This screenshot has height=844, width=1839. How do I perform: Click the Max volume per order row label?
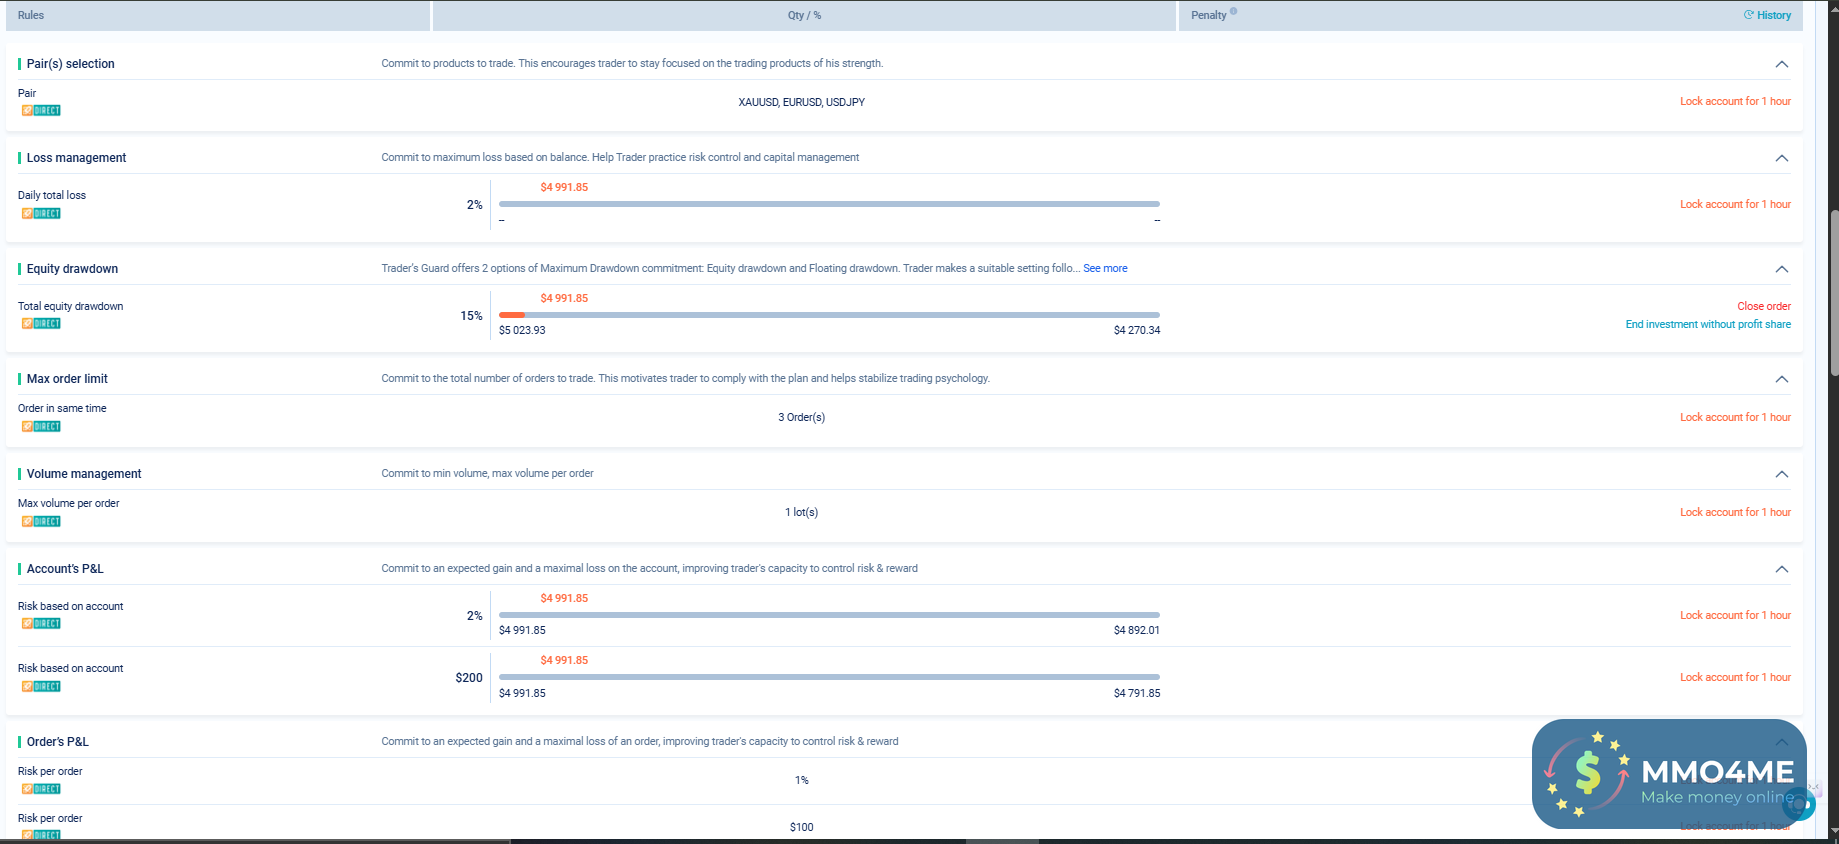68,503
